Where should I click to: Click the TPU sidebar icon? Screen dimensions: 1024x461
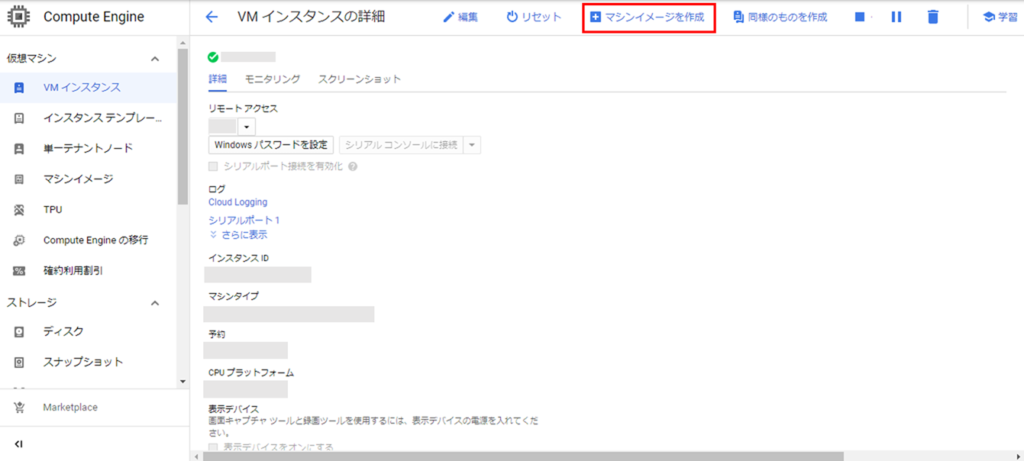point(19,210)
